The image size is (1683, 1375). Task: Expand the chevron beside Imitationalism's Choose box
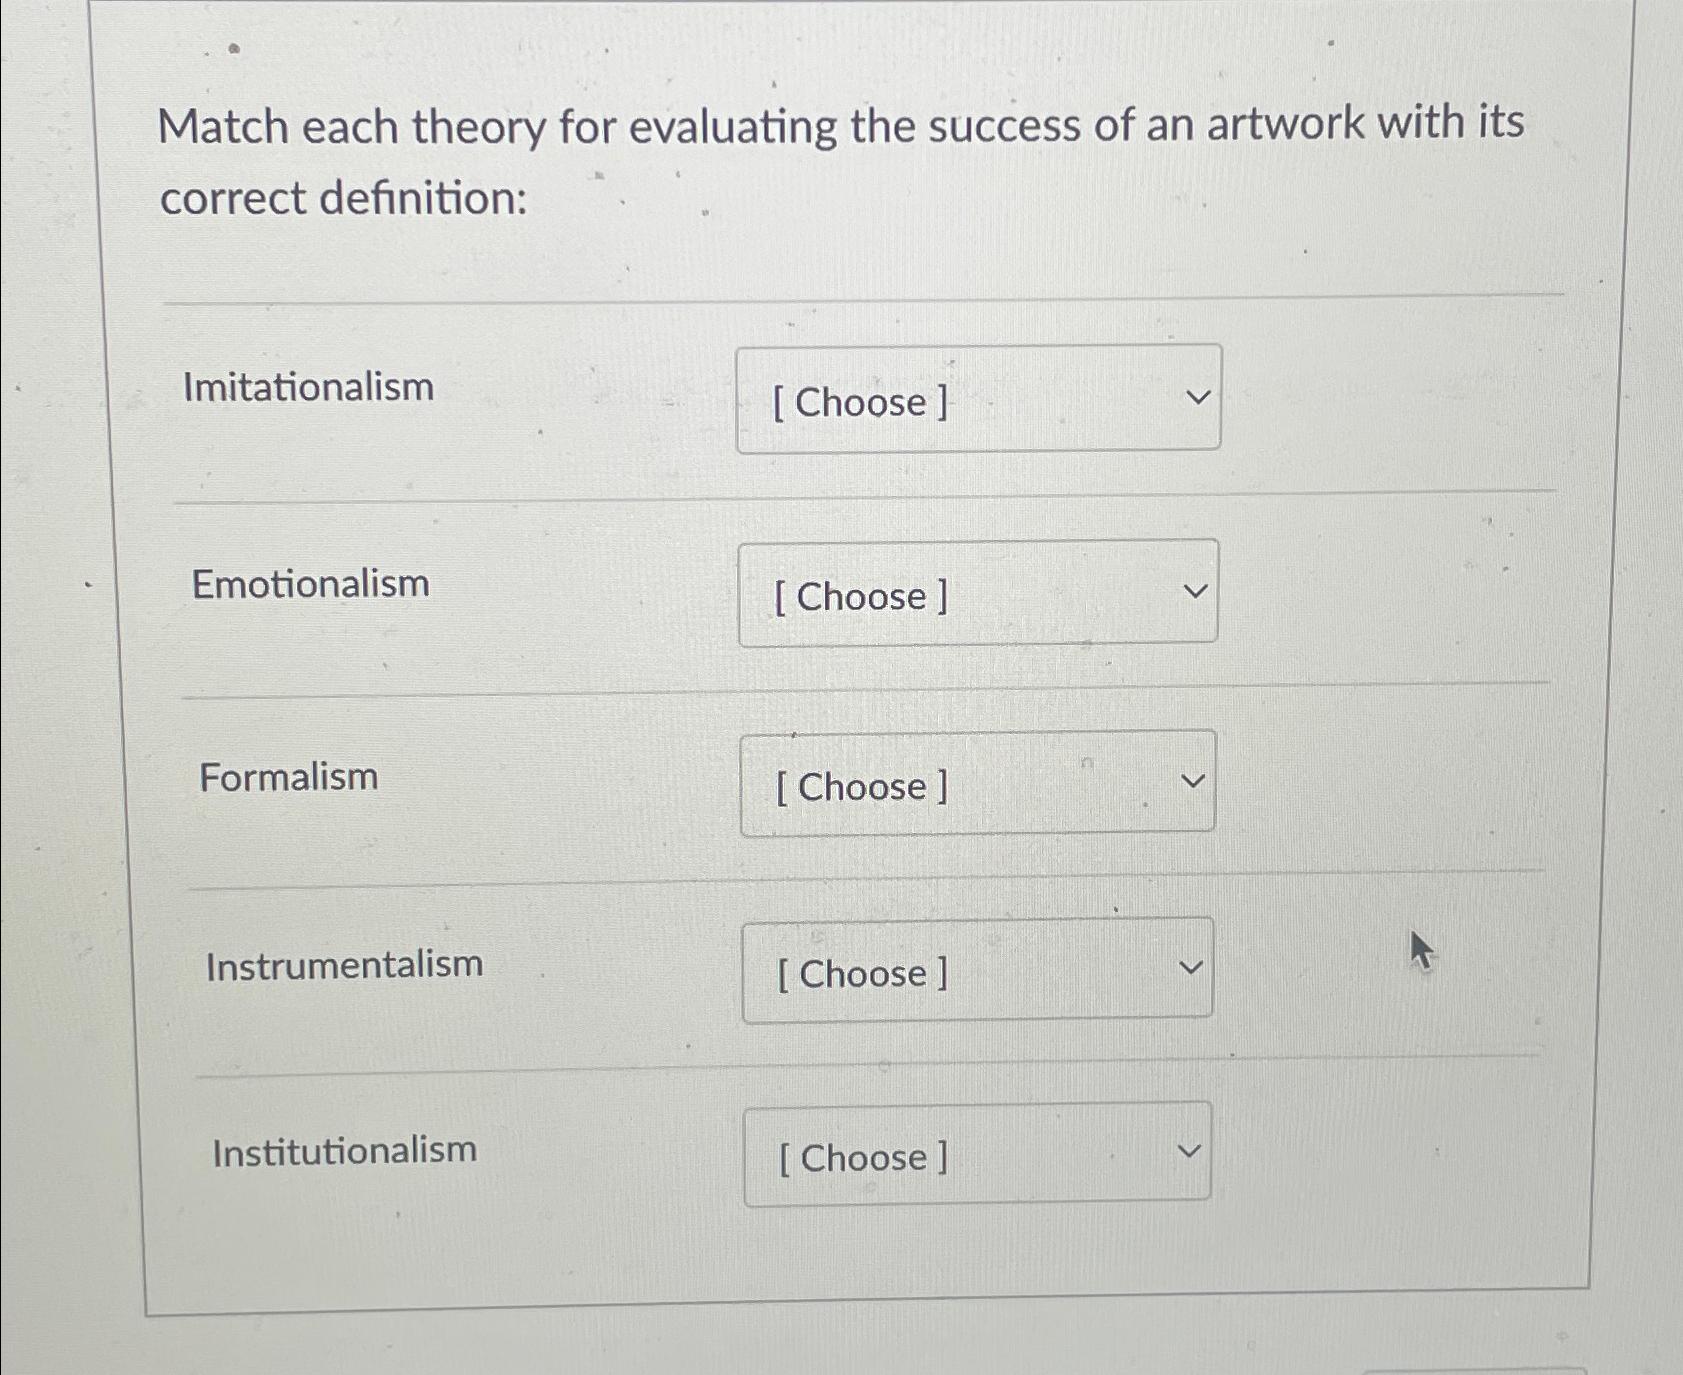click(x=1196, y=397)
